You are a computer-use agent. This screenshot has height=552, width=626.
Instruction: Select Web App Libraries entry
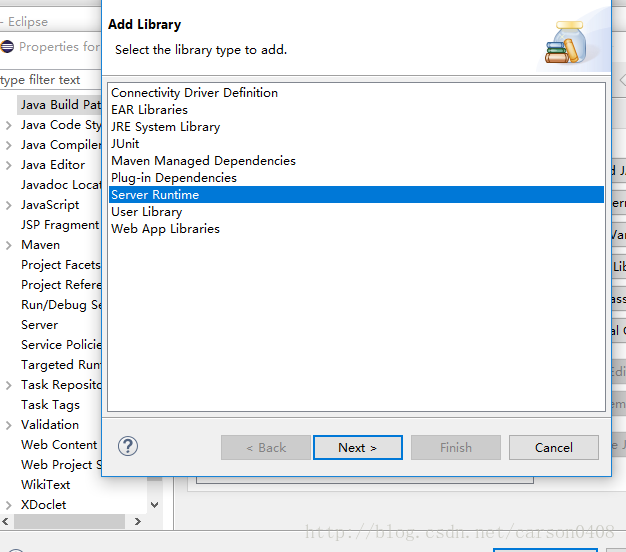356,229
